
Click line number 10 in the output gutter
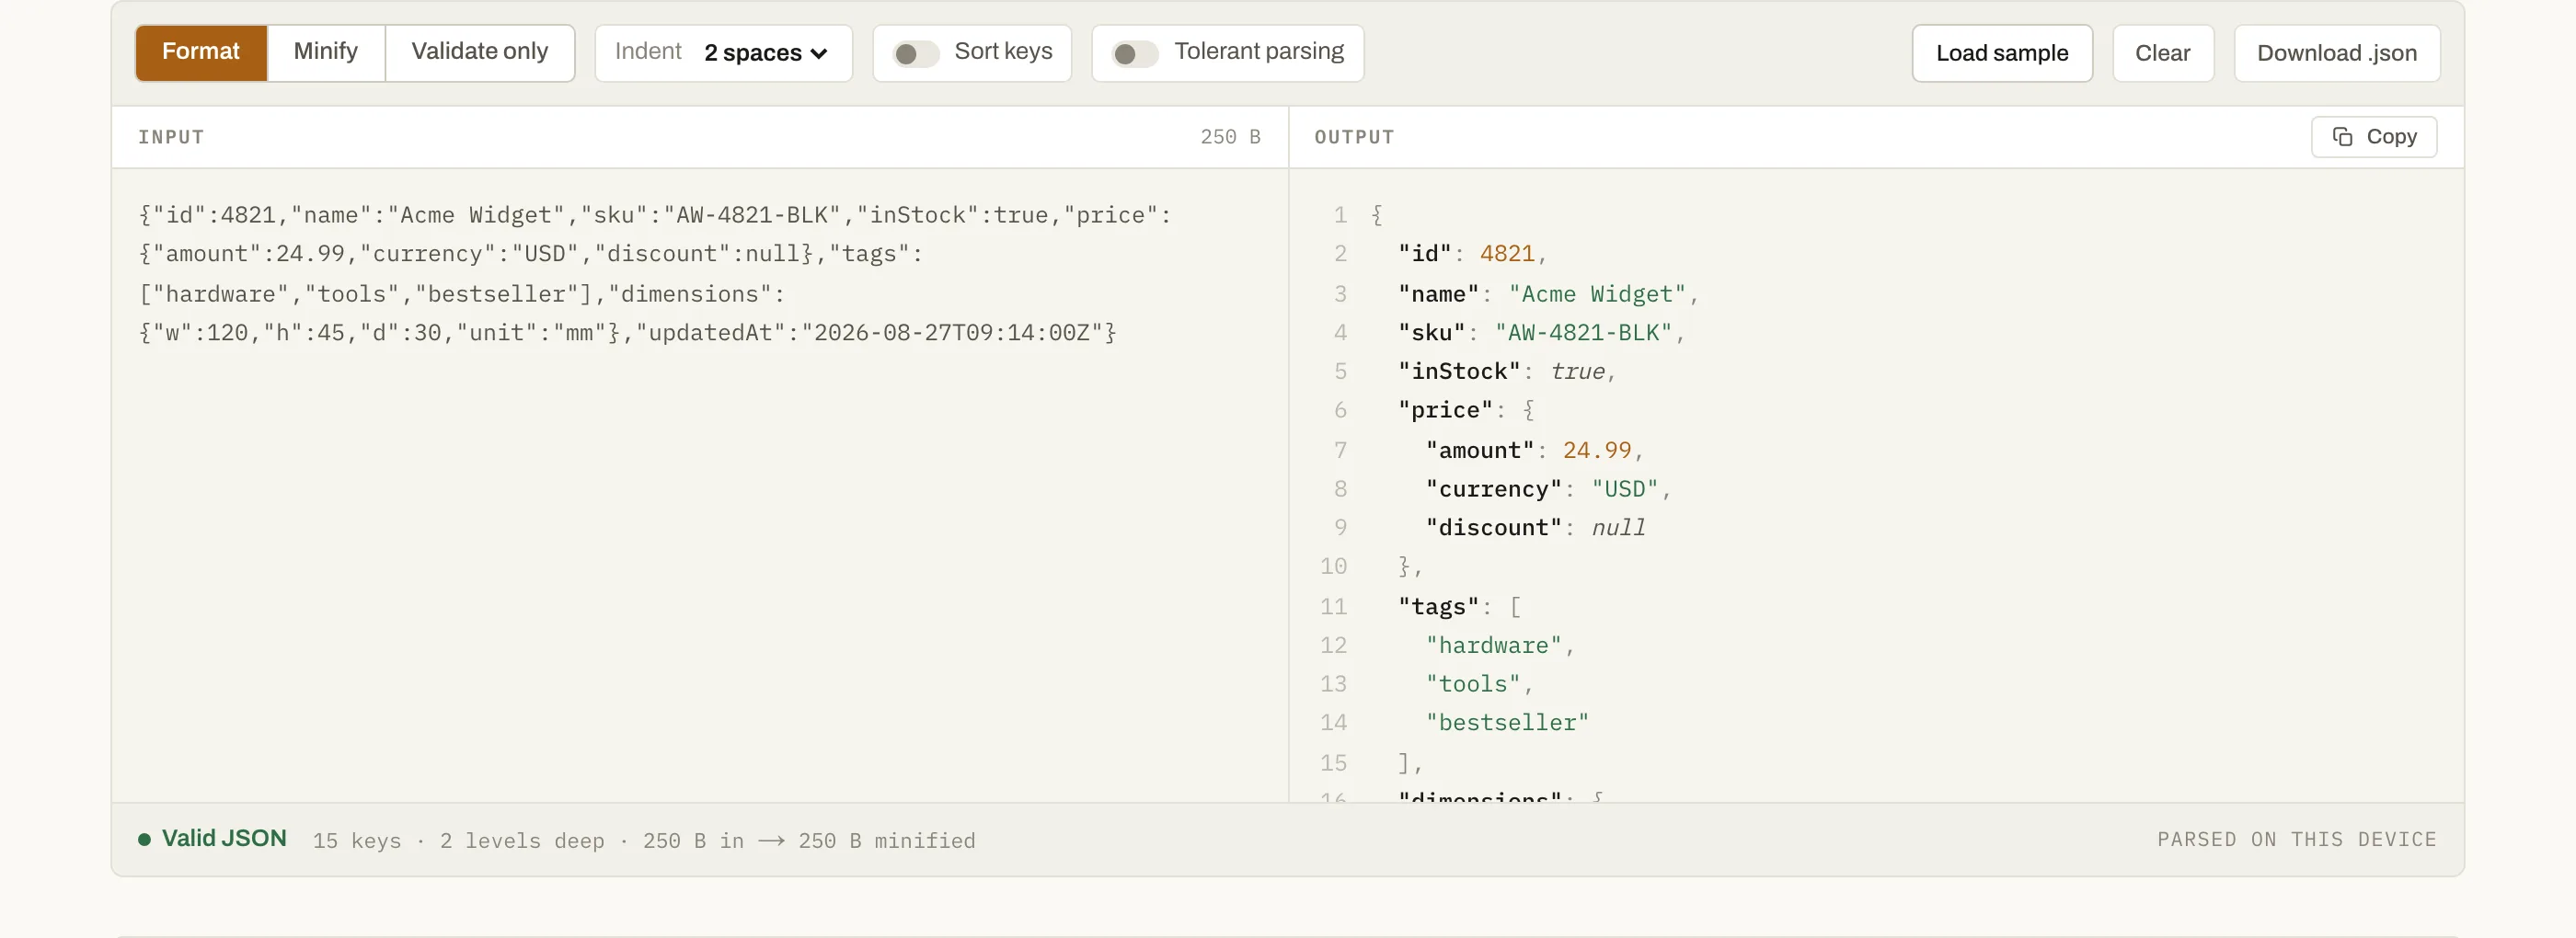pos(1333,567)
